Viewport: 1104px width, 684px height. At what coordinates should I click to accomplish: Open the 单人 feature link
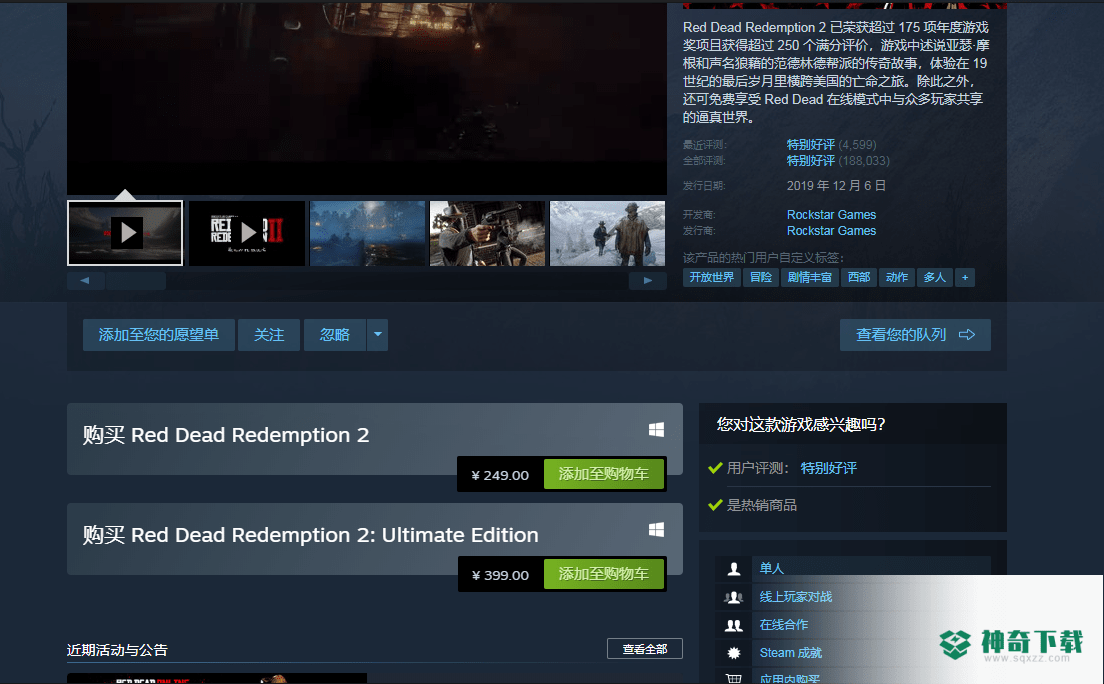pyautogui.click(x=772, y=568)
